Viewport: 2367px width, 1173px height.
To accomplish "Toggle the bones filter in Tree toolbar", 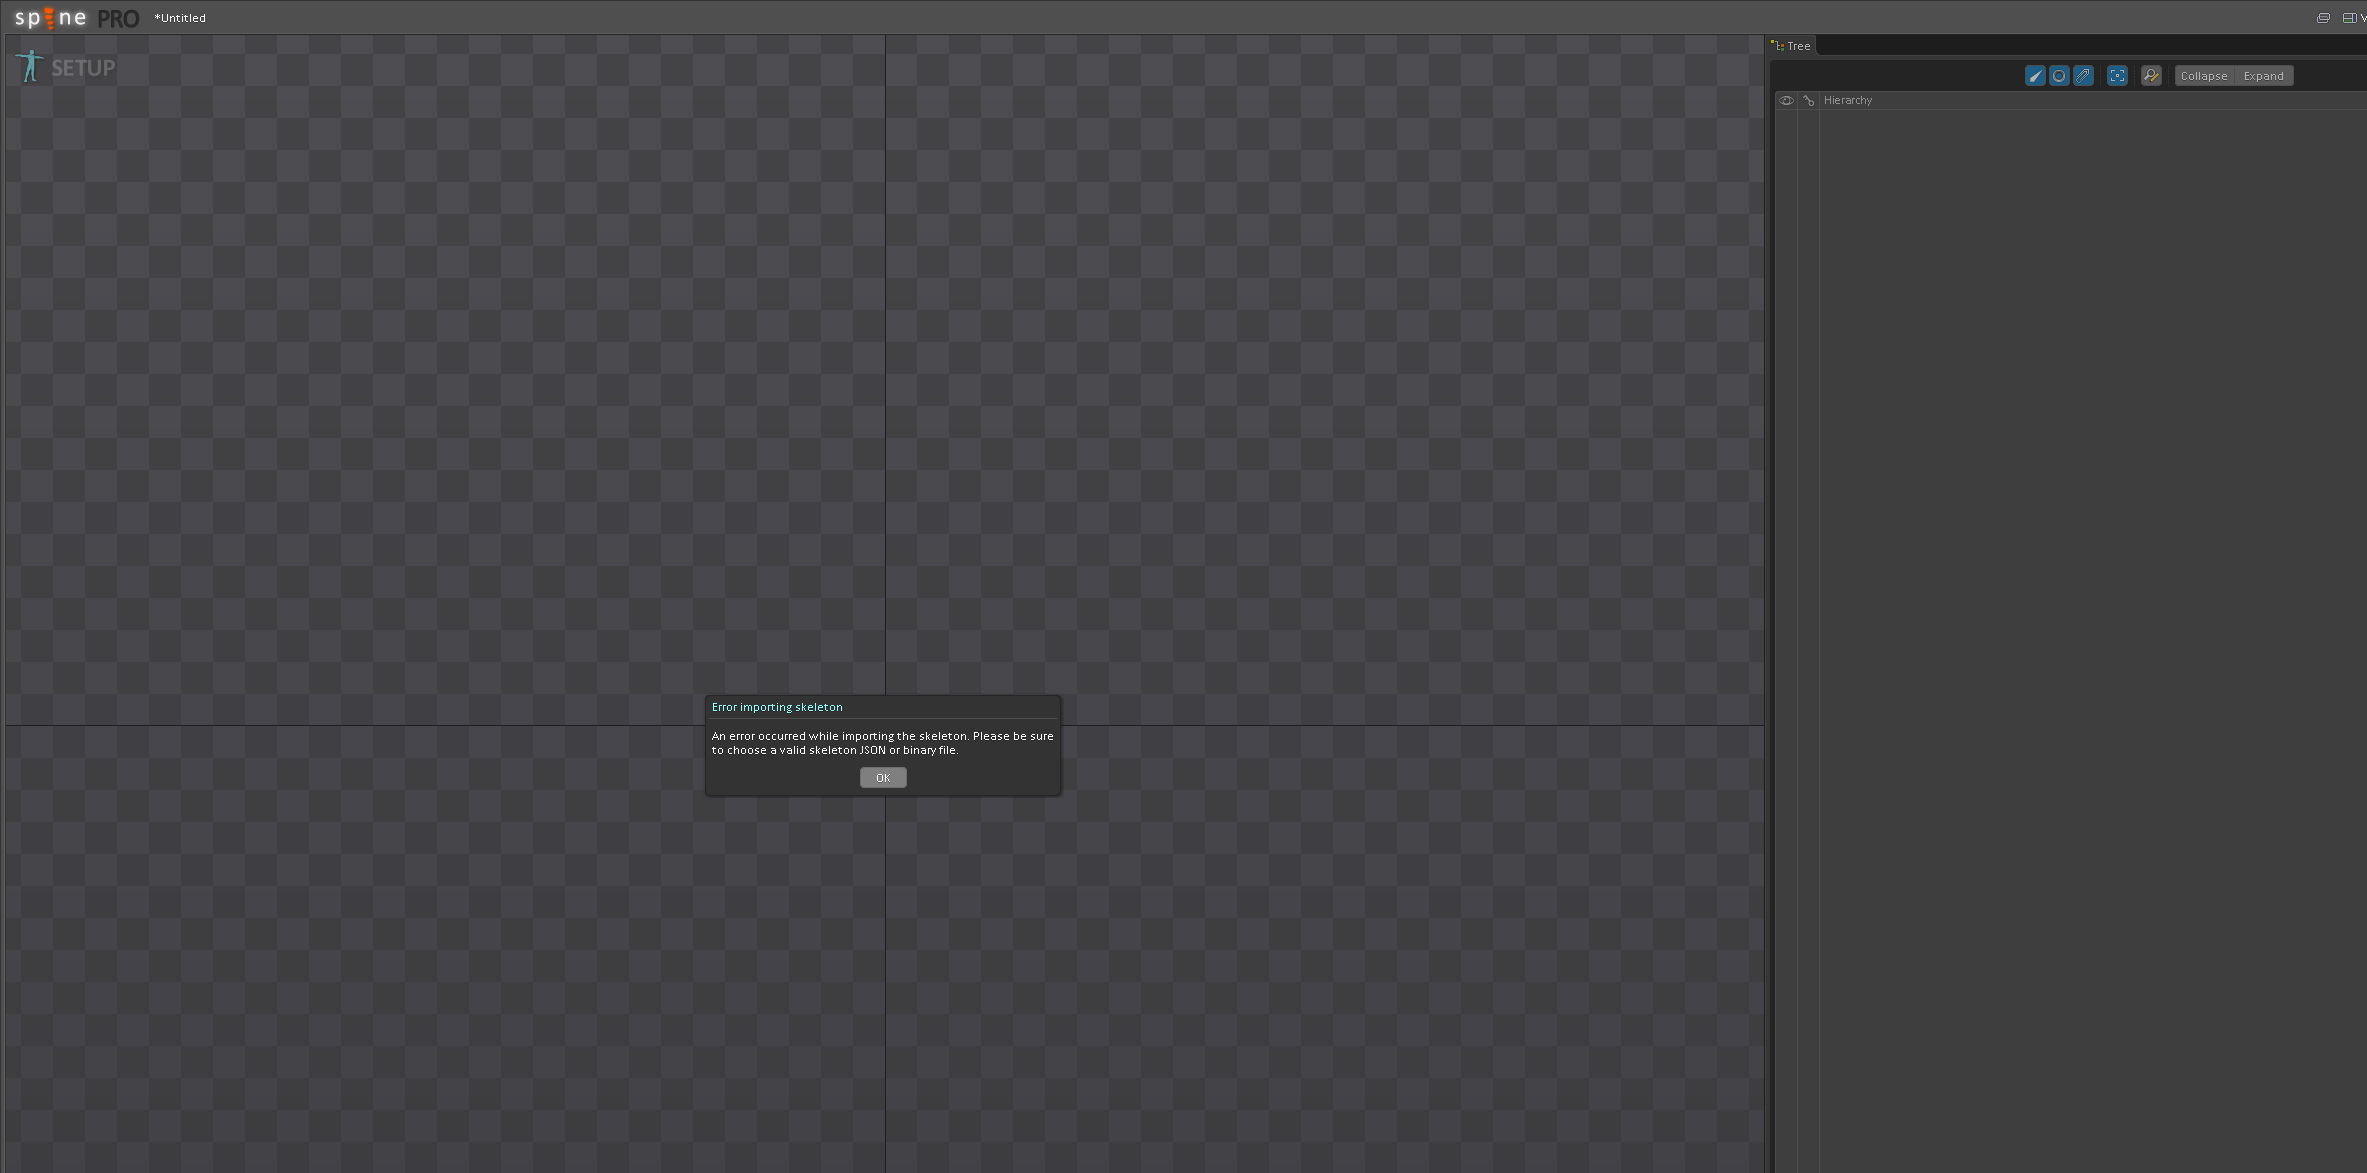I will pyautogui.click(x=2034, y=76).
